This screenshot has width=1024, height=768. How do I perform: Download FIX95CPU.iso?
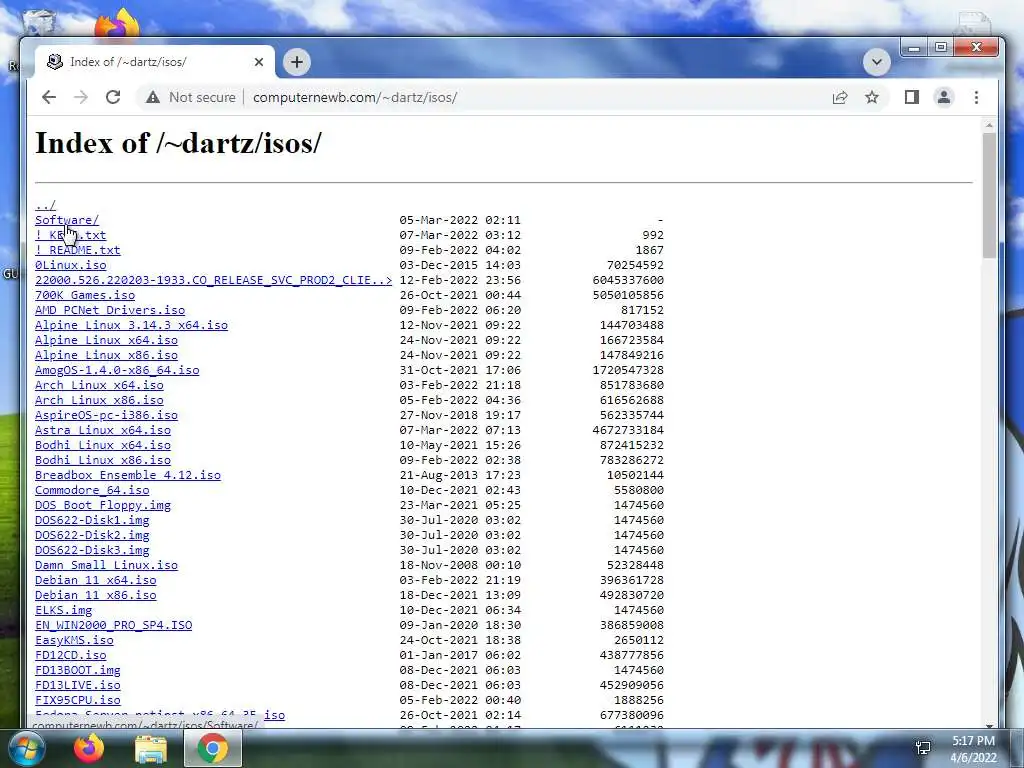[x=78, y=701]
